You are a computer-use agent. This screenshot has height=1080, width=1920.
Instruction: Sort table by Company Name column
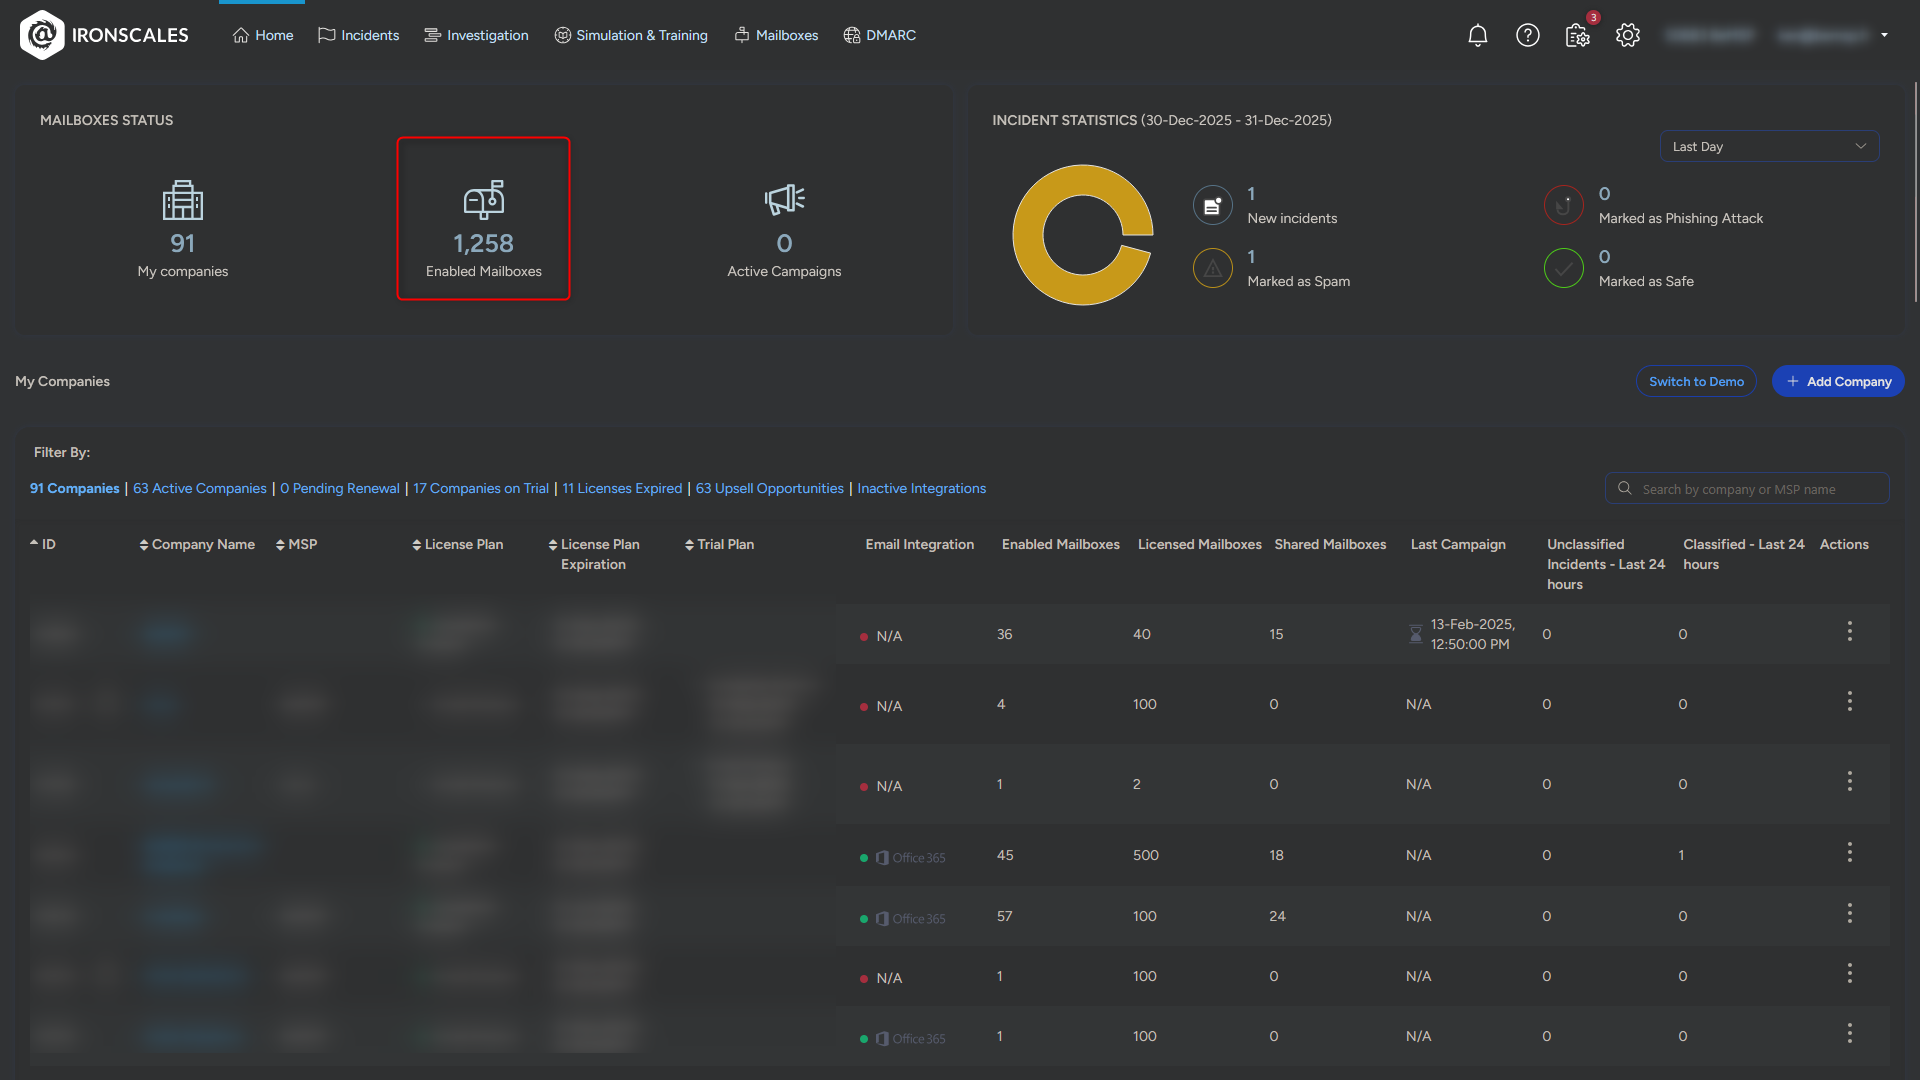coord(197,545)
